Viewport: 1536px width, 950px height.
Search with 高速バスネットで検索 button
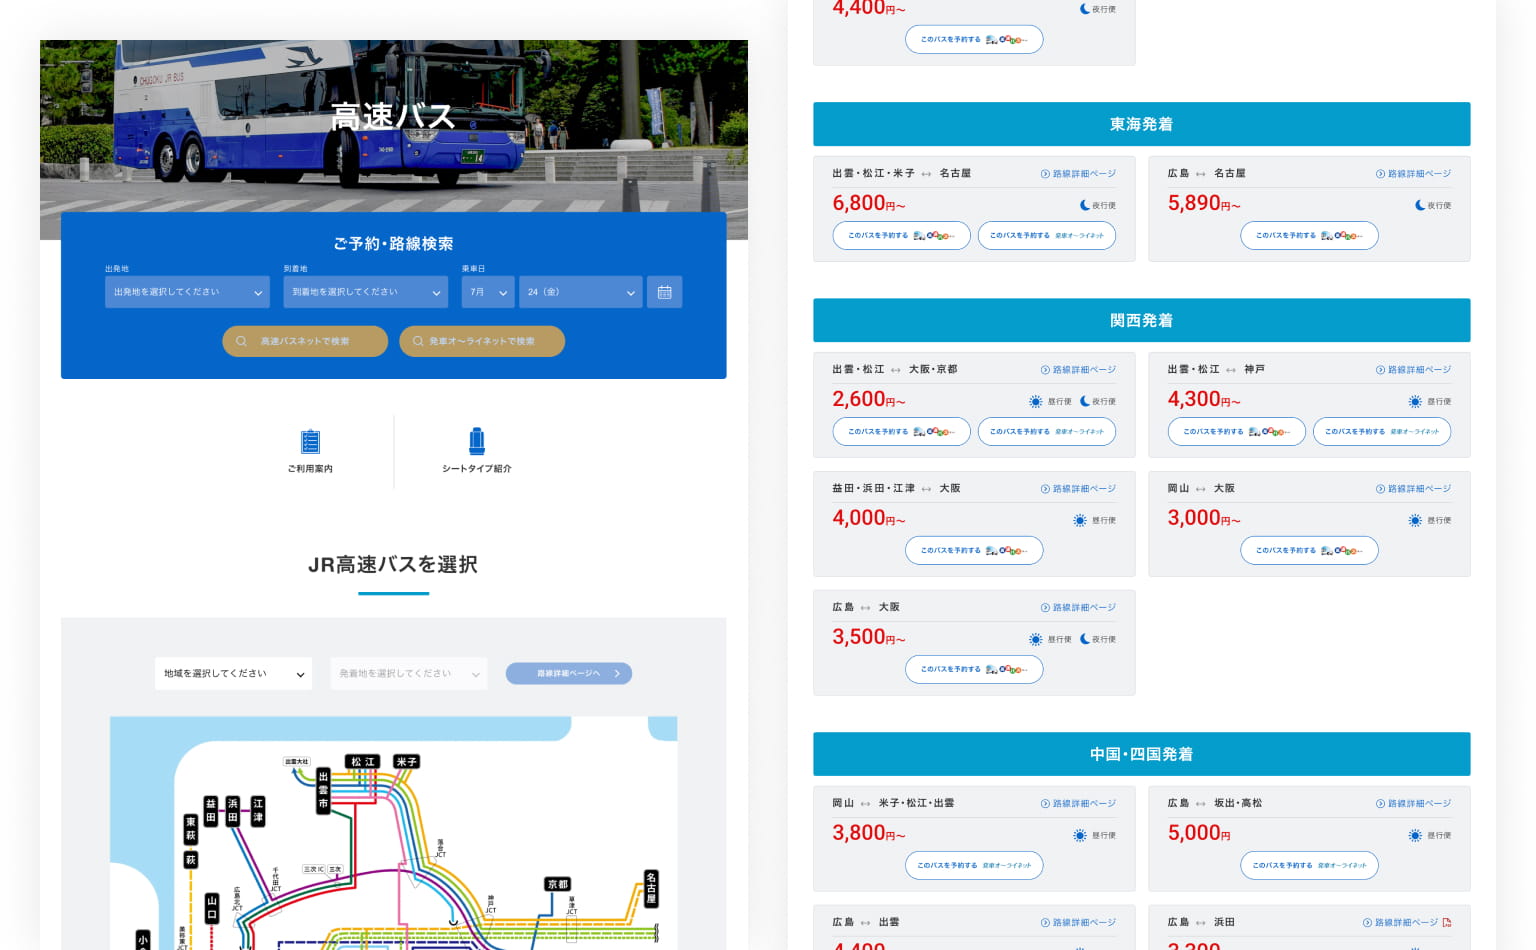click(x=305, y=341)
